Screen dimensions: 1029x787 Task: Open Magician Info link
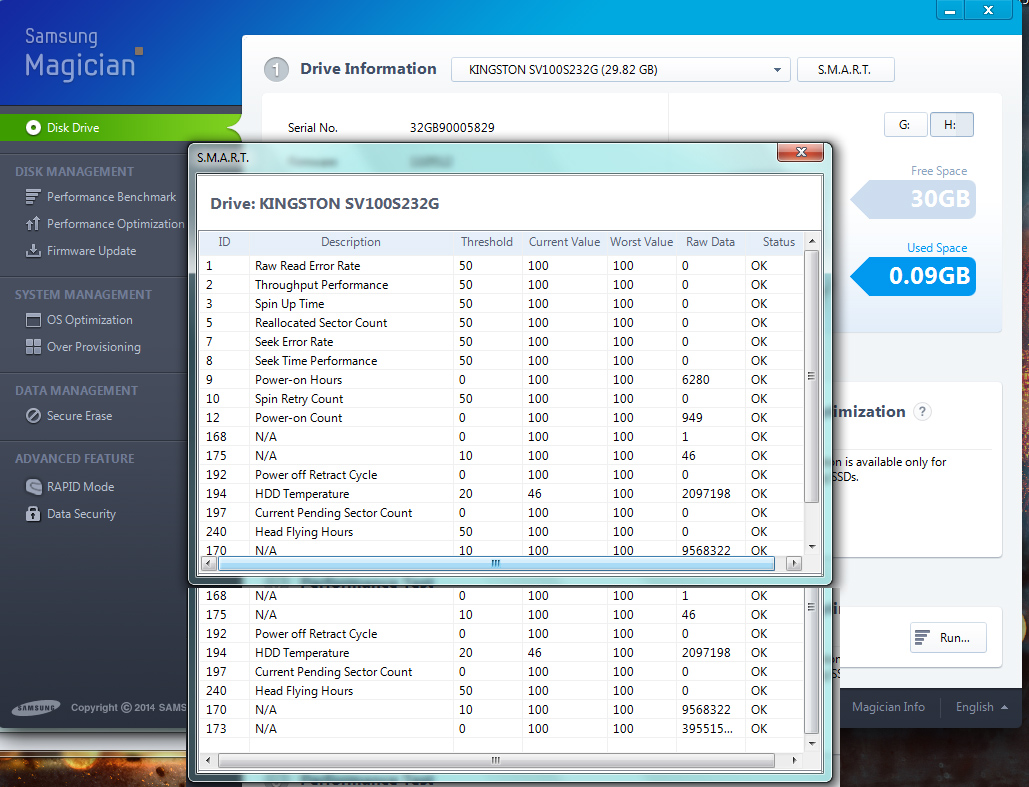(x=889, y=707)
